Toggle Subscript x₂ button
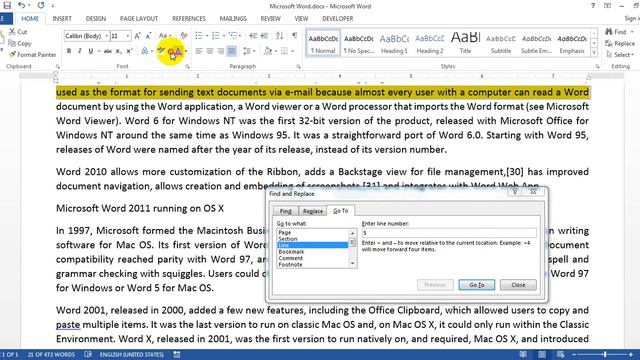 tap(118, 51)
